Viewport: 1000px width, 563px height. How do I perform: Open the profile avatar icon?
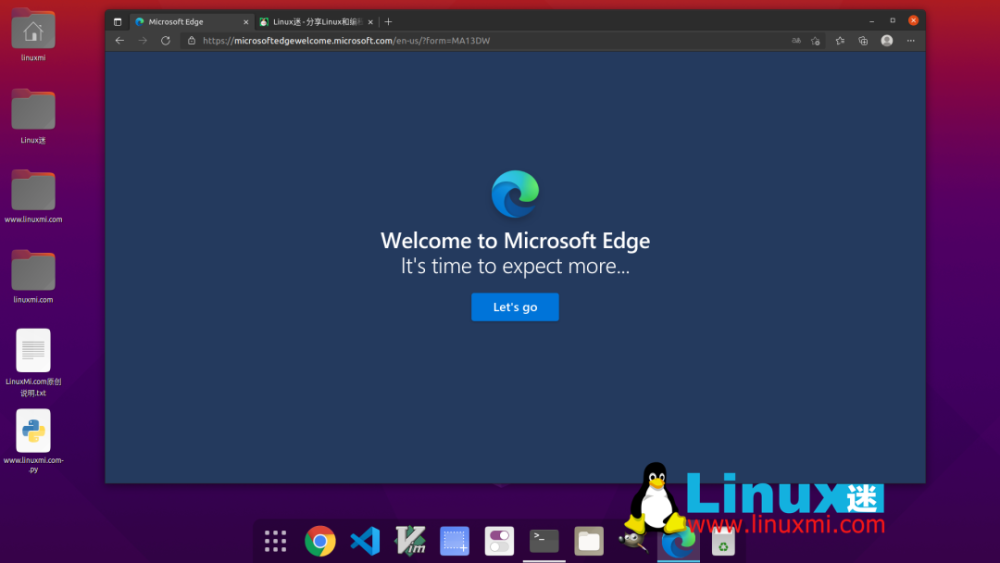[x=886, y=40]
